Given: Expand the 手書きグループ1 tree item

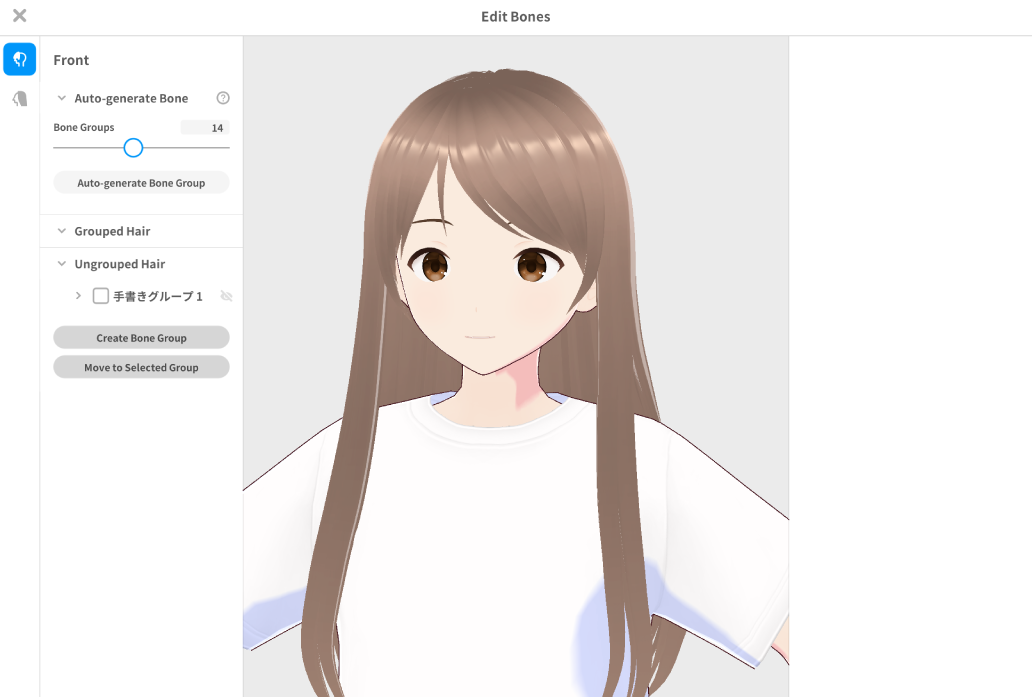Looking at the screenshot, I should coord(78,296).
